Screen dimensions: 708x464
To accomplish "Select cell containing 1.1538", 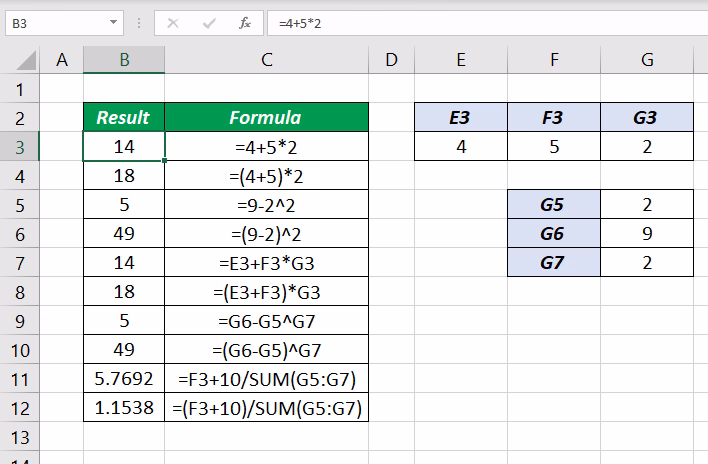I will point(124,407).
